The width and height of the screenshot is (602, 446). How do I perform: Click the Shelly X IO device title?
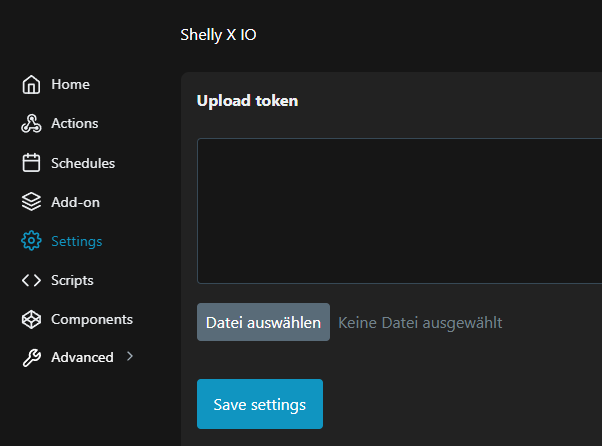click(x=219, y=34)
